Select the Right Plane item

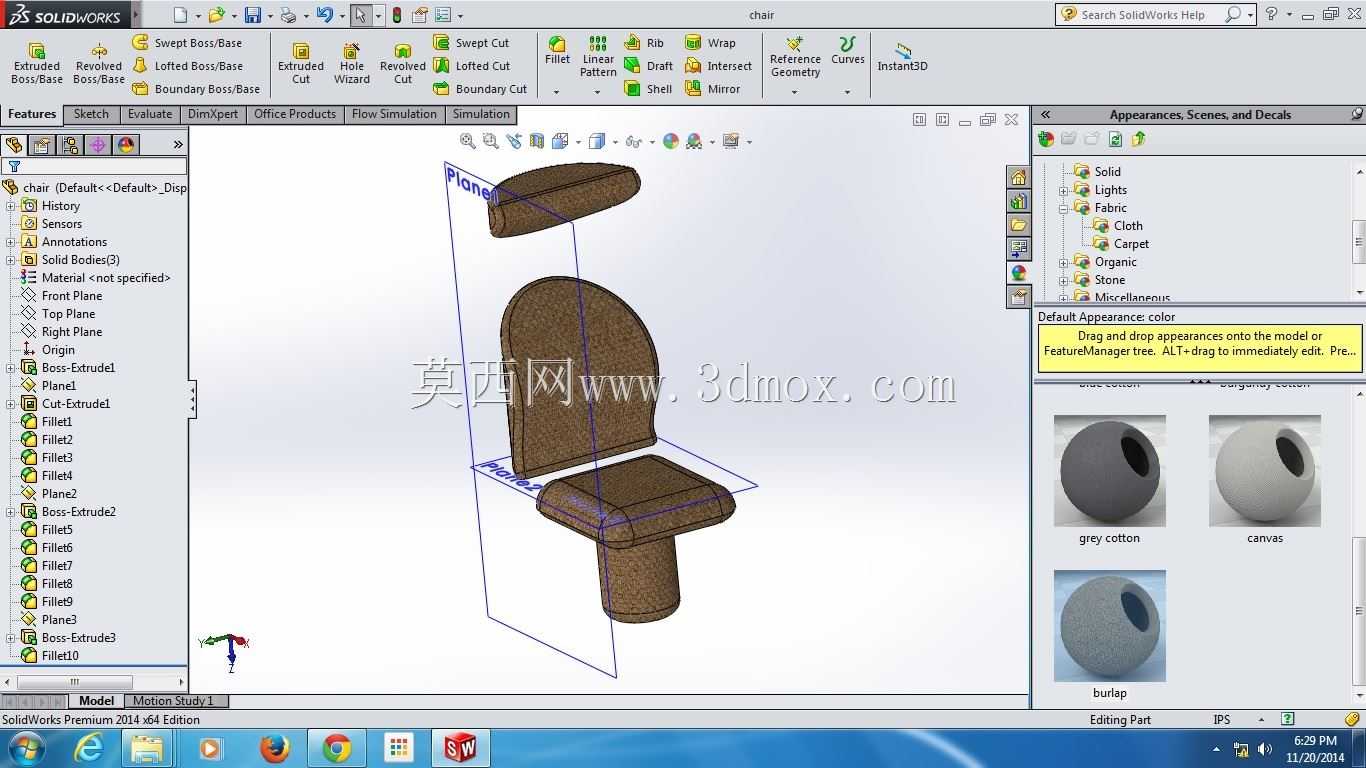[61, 332]
